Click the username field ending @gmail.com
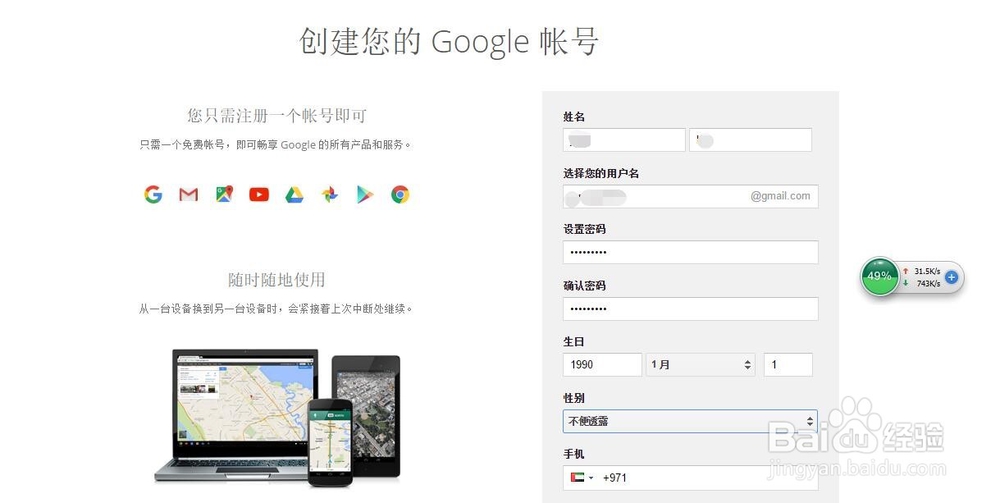Viewport: 1000px width, 503px height. (691, 196)
